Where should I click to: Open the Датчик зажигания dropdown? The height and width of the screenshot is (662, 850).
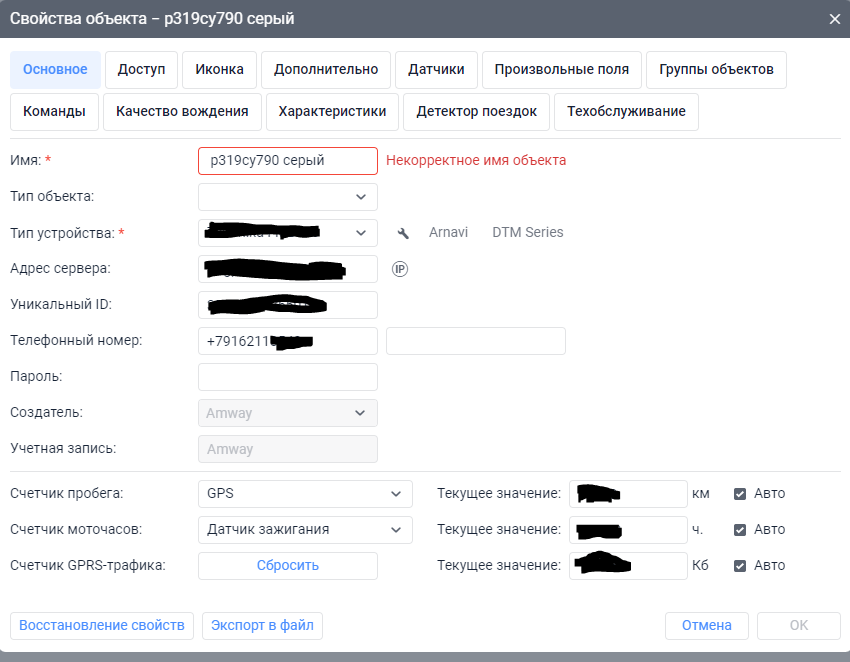tap(305, 529)
